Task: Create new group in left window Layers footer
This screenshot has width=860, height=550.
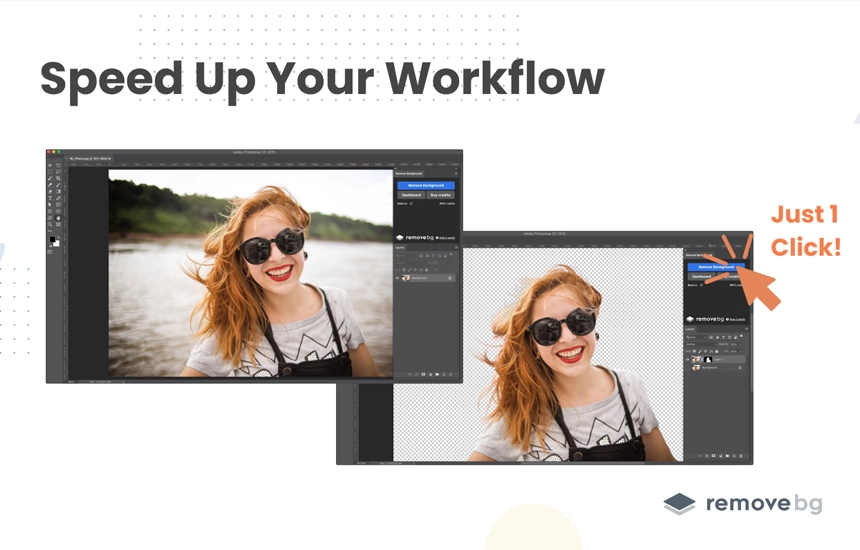Action: 437,375
